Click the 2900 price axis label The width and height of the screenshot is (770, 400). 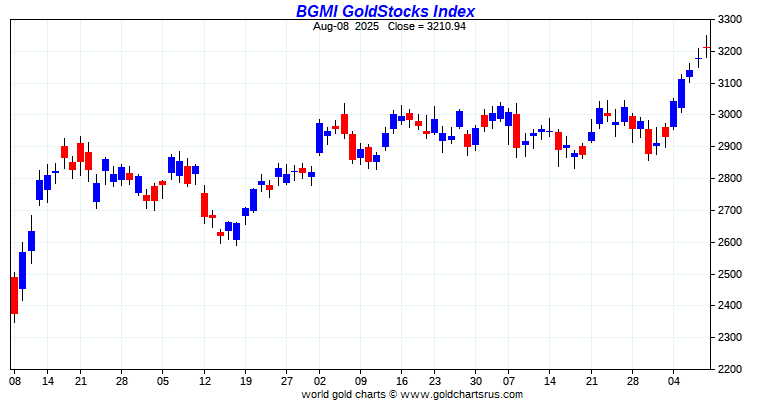(730, 147)
